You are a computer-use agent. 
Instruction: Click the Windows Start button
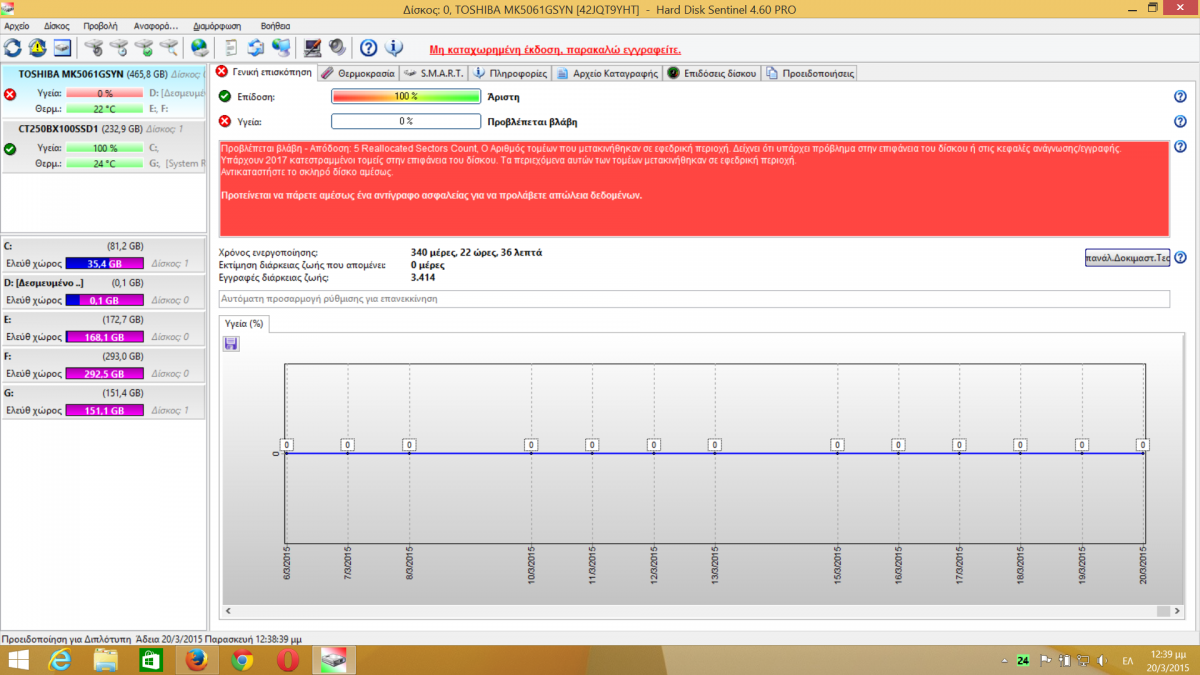pos(18,660)
